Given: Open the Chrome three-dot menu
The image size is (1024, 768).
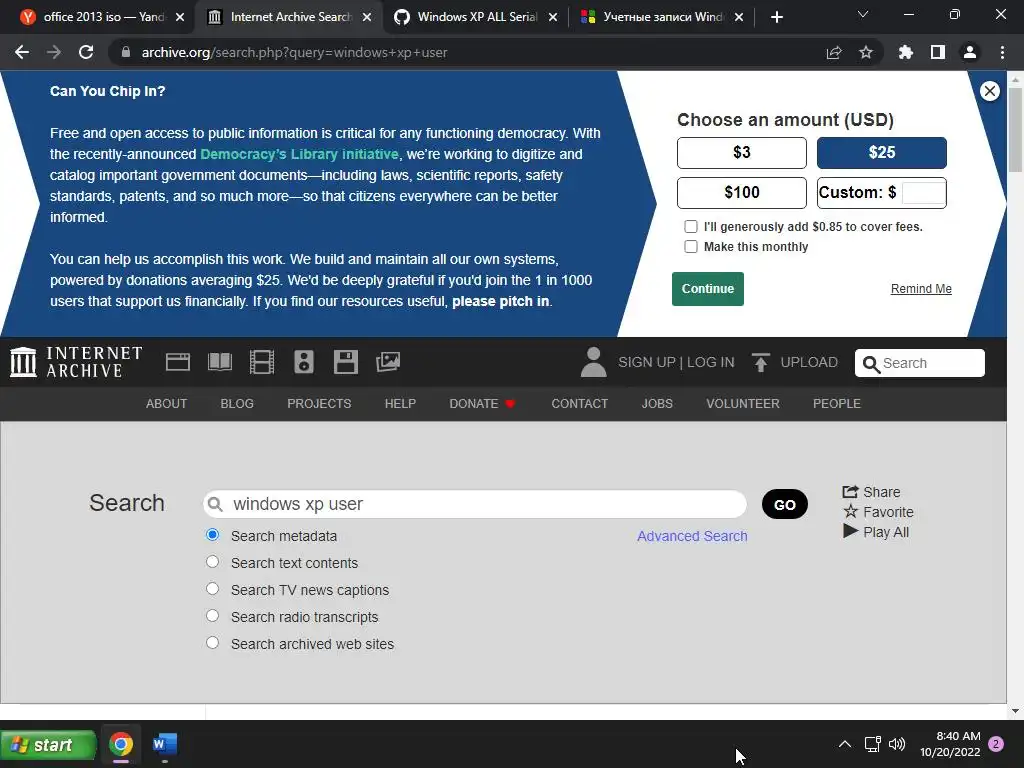Looking at the screenshot, I should tap(1002, 52).
